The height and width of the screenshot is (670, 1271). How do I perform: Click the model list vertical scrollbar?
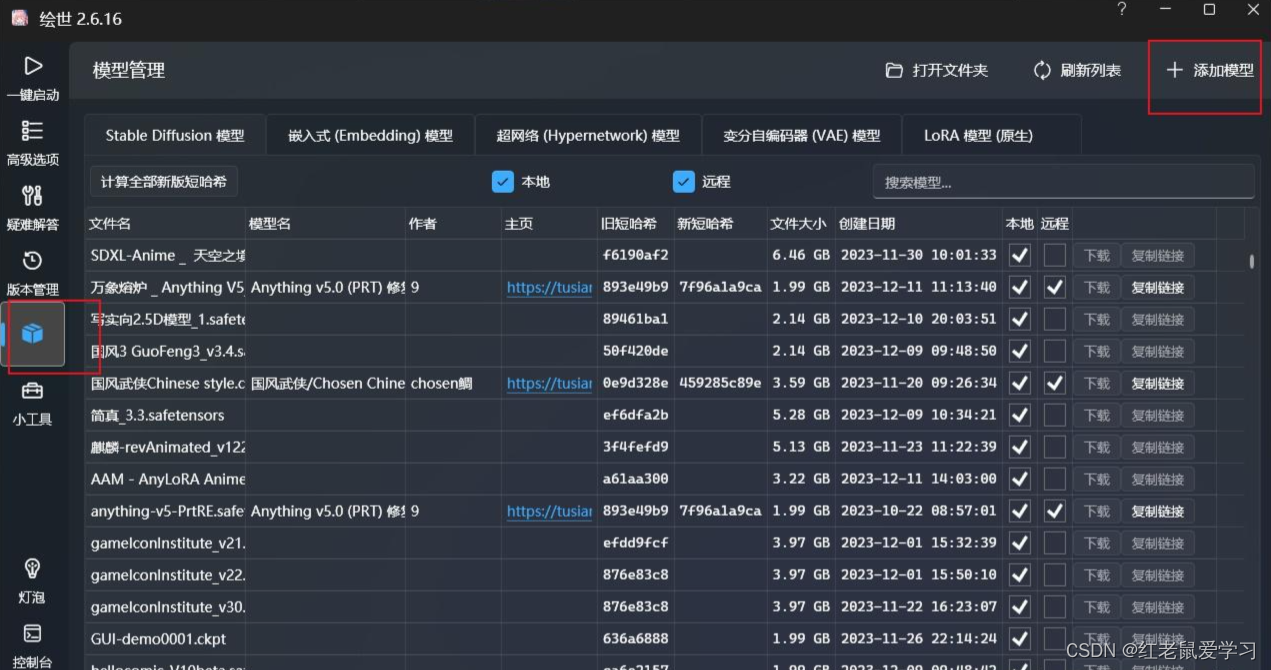click(x=1251, y=261)
